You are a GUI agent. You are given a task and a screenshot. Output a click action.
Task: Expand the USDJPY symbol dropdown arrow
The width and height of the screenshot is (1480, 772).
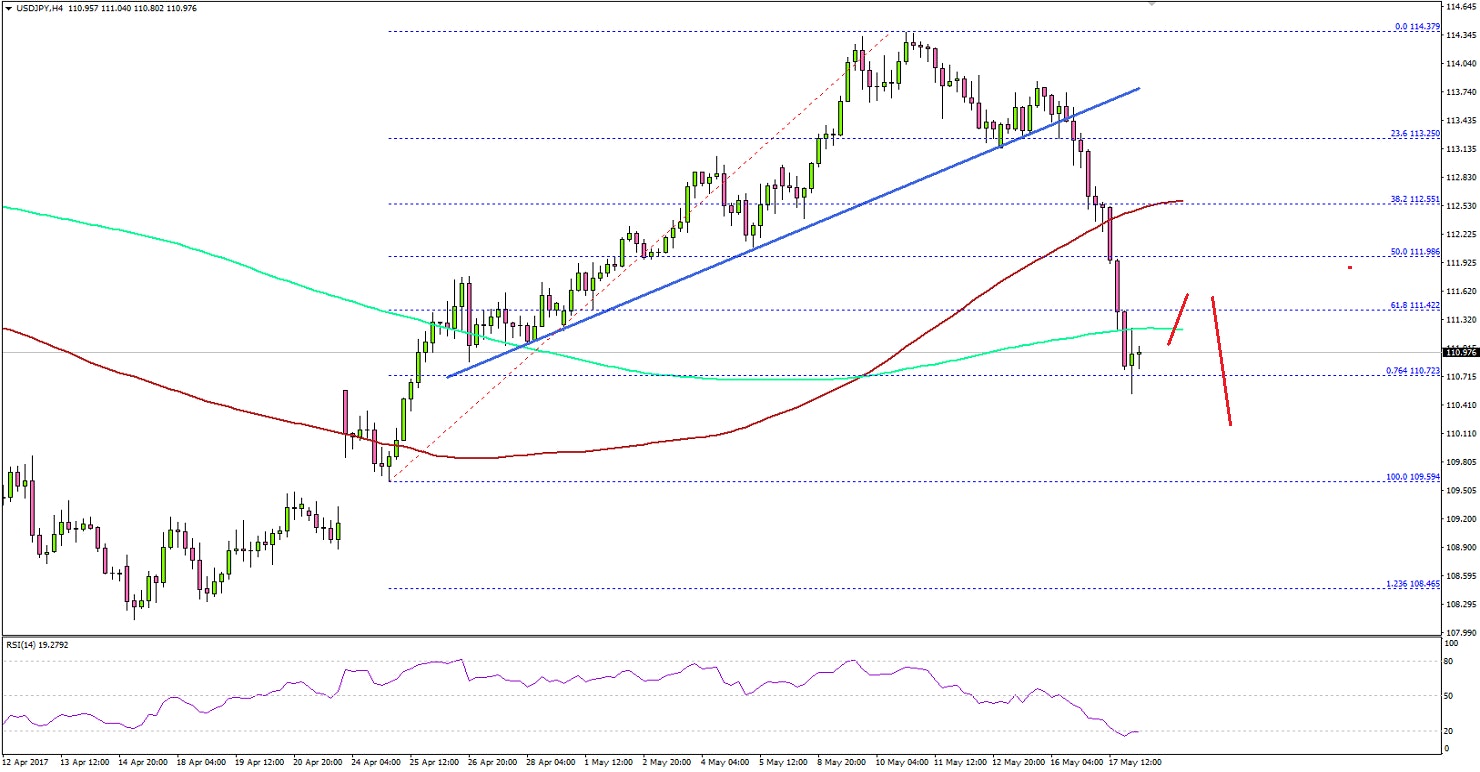tap(8, 8)
